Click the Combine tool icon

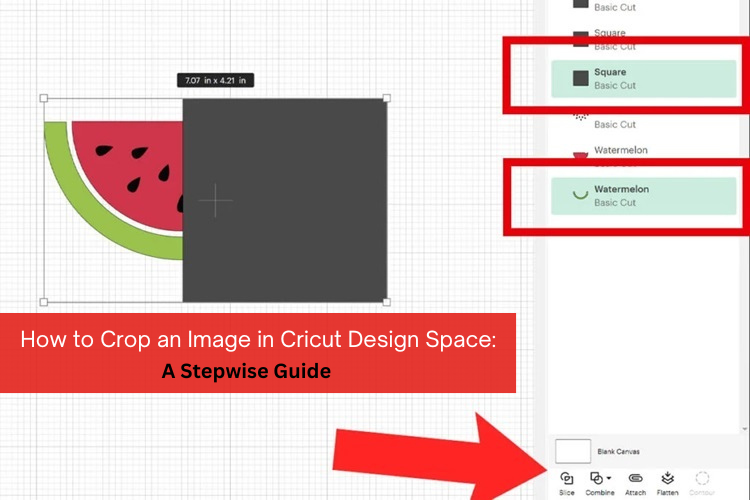click(x=596, y=478)
